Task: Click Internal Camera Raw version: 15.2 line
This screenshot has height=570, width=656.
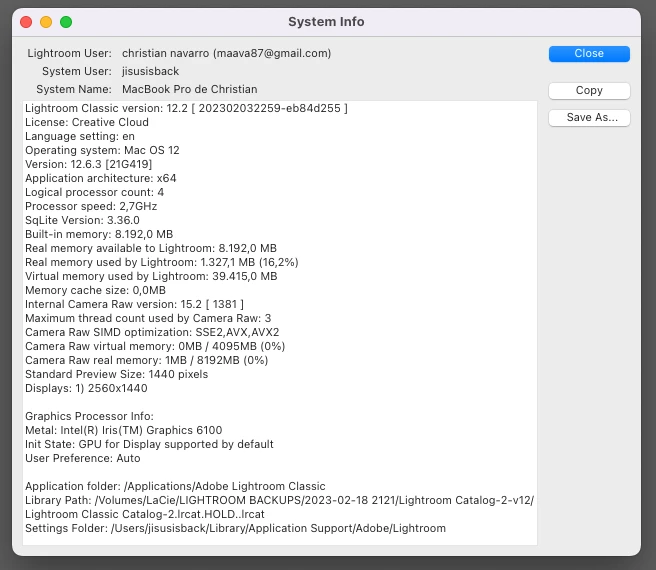Action: click(x=135, y=304)
